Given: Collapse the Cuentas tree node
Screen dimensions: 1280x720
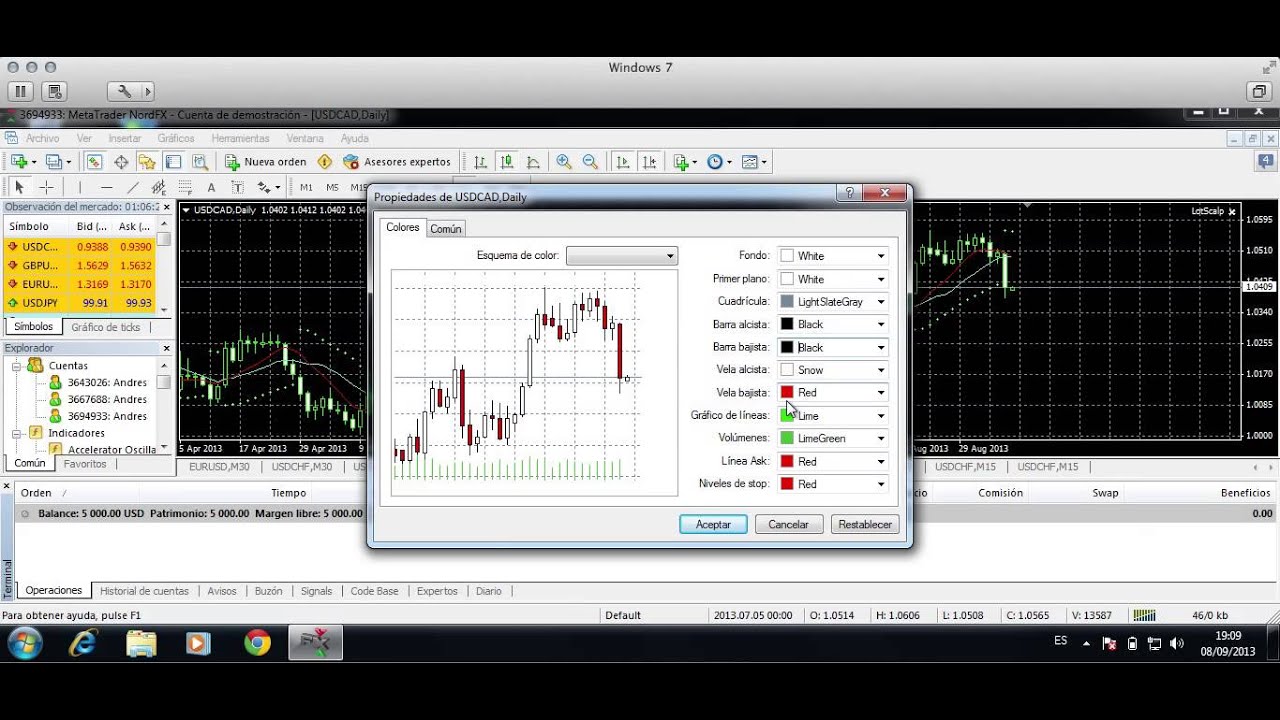Looking at the screenshot, I should [x=18, y=366].
